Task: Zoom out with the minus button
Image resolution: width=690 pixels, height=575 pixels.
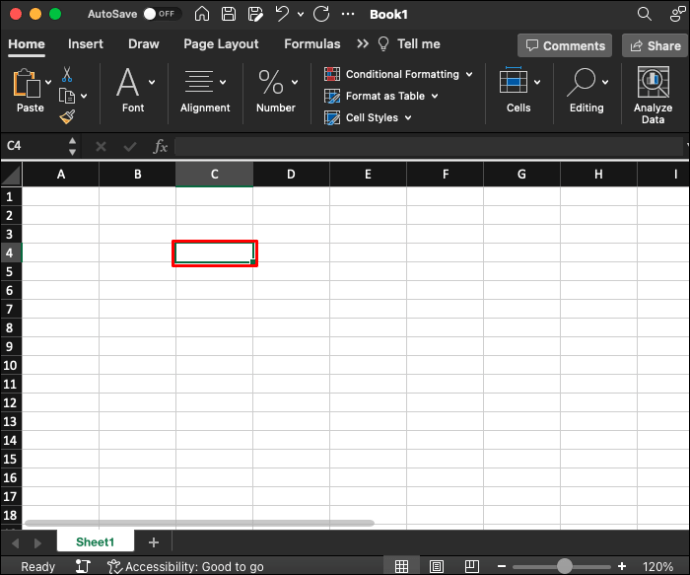Action: coord(502,566)
